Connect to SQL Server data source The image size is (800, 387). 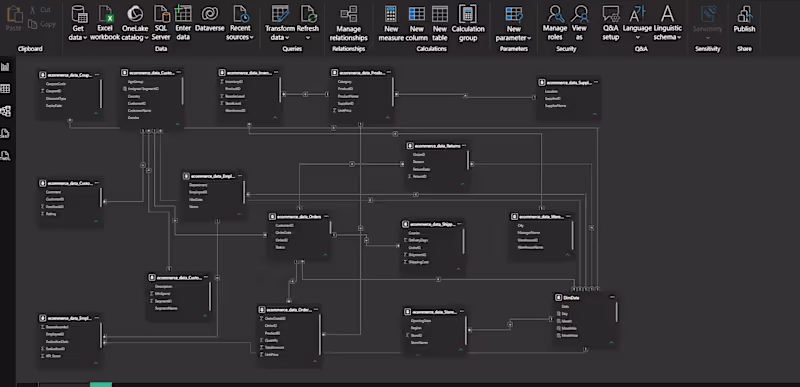pyautogui.click(x=161, y=23)
